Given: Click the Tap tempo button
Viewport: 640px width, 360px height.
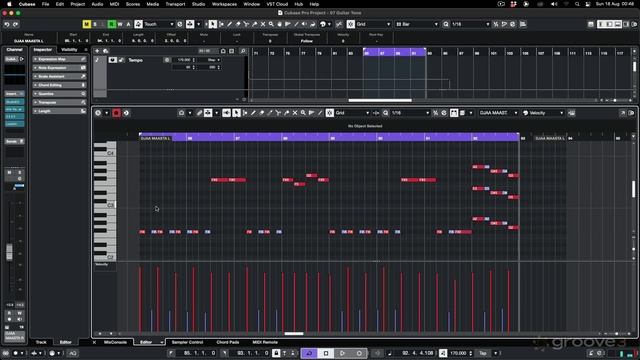Looking at the screenshot, I should pos(483,353).
